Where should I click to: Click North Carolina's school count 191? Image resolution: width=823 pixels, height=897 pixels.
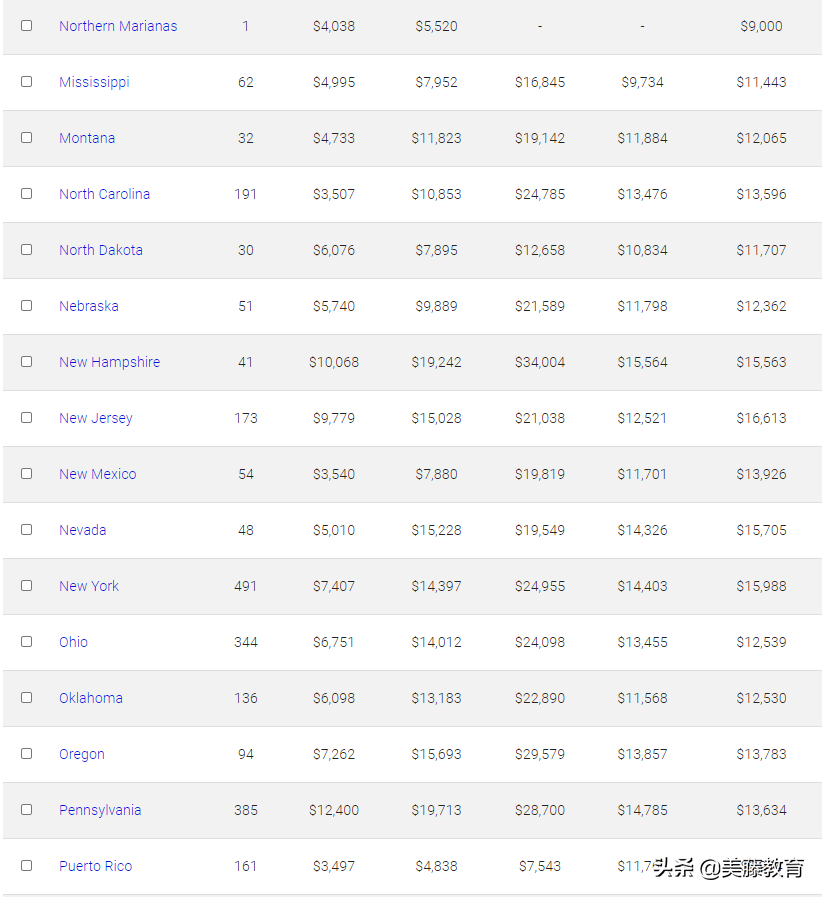click(246, 194)
